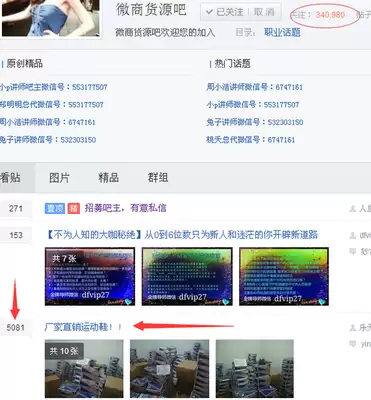Screen dimensions: 371x400
Task: Open the second dfvip27 post thumbnail
Action: [x=187, y=277]
